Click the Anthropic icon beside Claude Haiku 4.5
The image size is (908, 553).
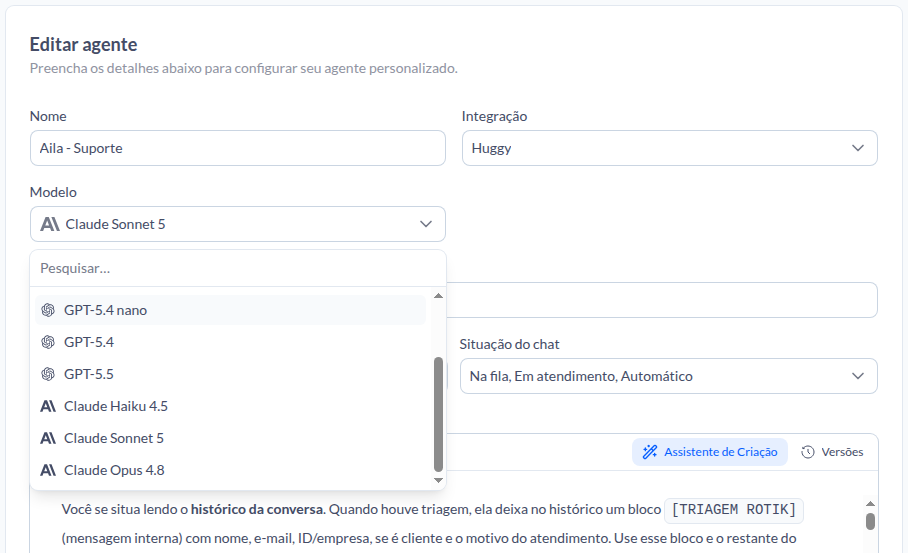point(48,406)
